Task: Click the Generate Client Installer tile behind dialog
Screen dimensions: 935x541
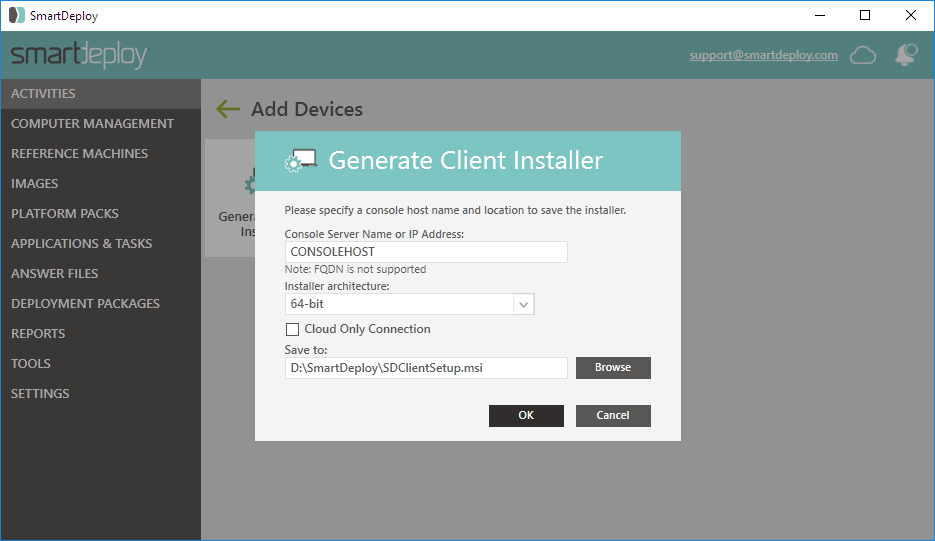Action: pos(230,198)
